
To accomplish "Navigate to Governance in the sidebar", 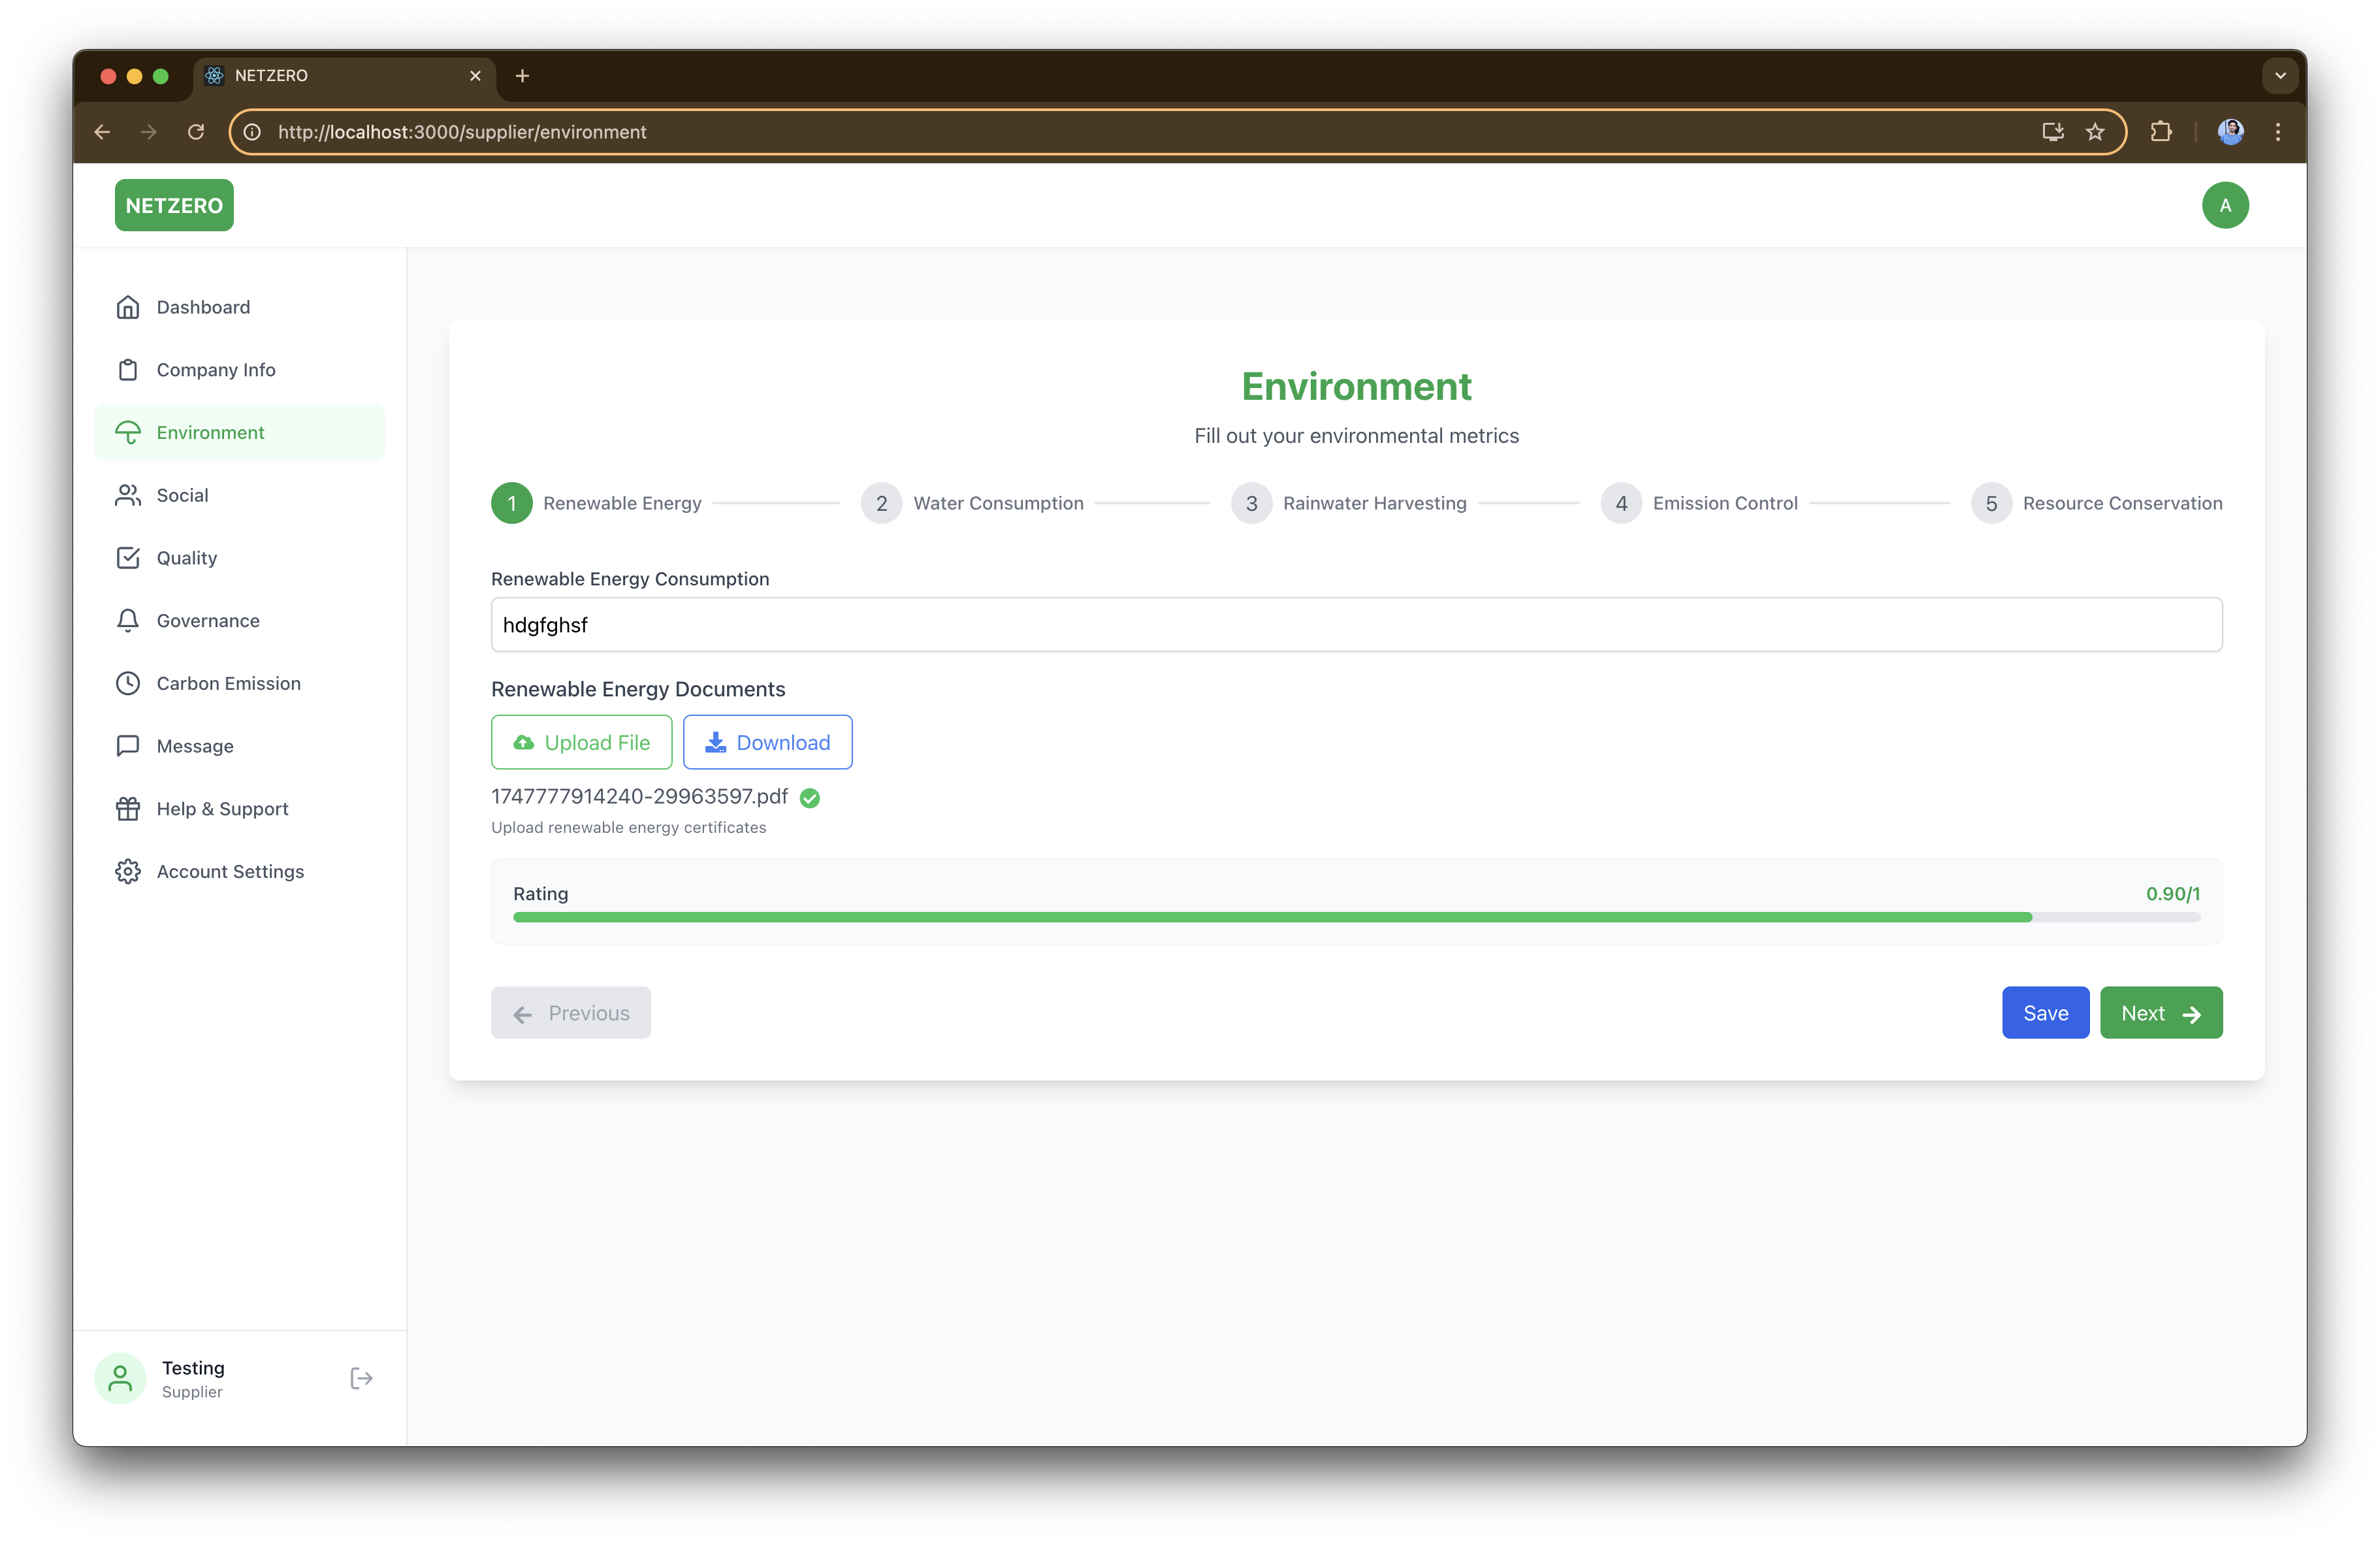I will (208, 621).
